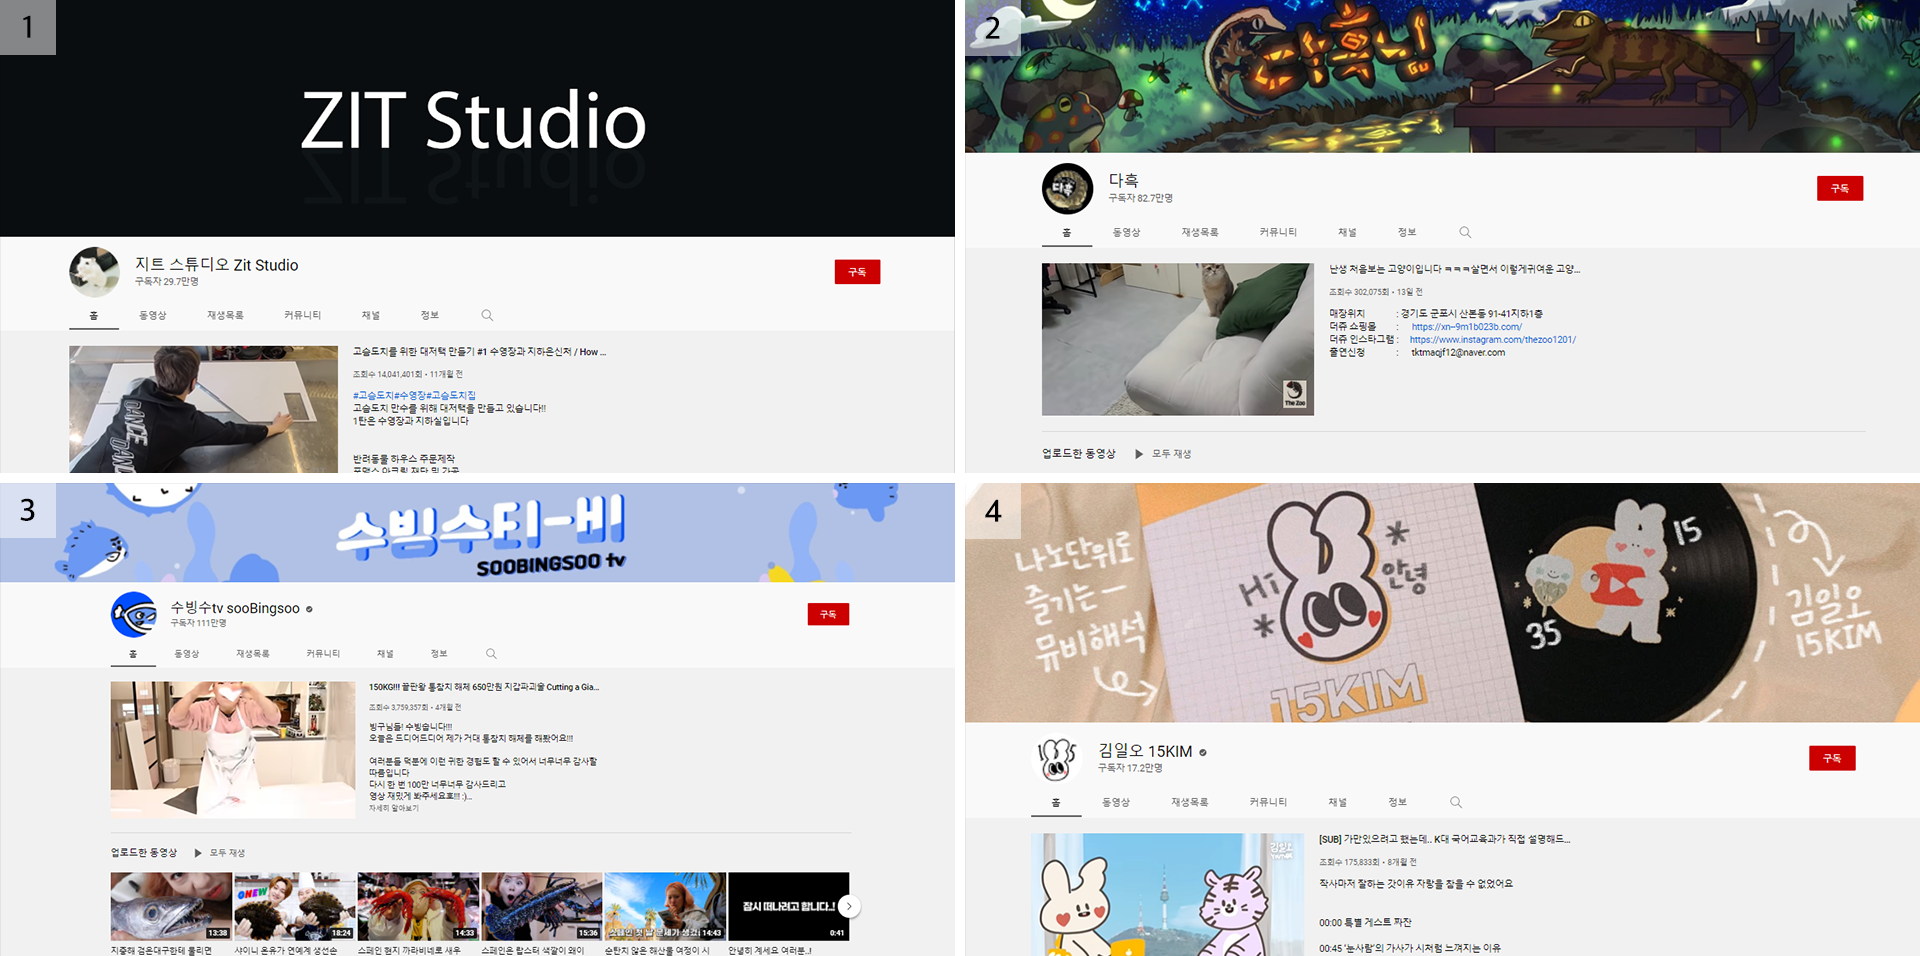Click the verified badge beside 수빙수tv sooBingsoo
This screenshot has height=956, width=1920.
coord(309,609)
